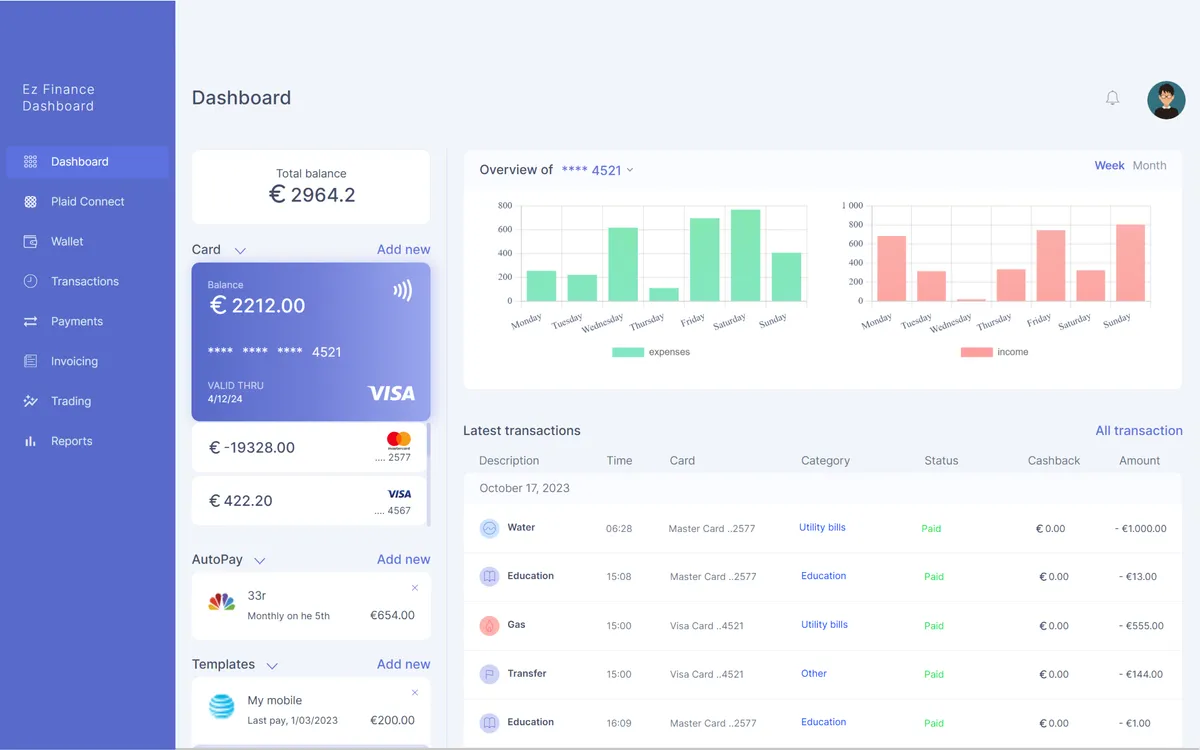Screen dimensions: 1200x750
Task: Open notifications with the bell icon
Action: click(x=1112, y=98)
